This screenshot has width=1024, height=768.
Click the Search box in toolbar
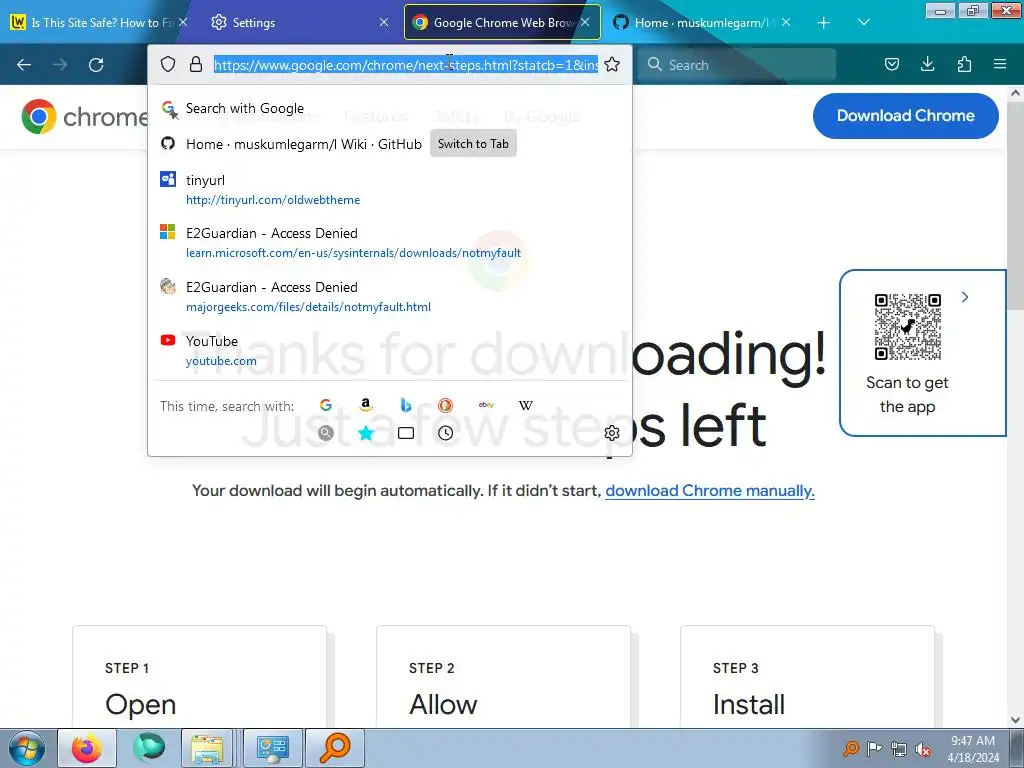pos(737,65)
